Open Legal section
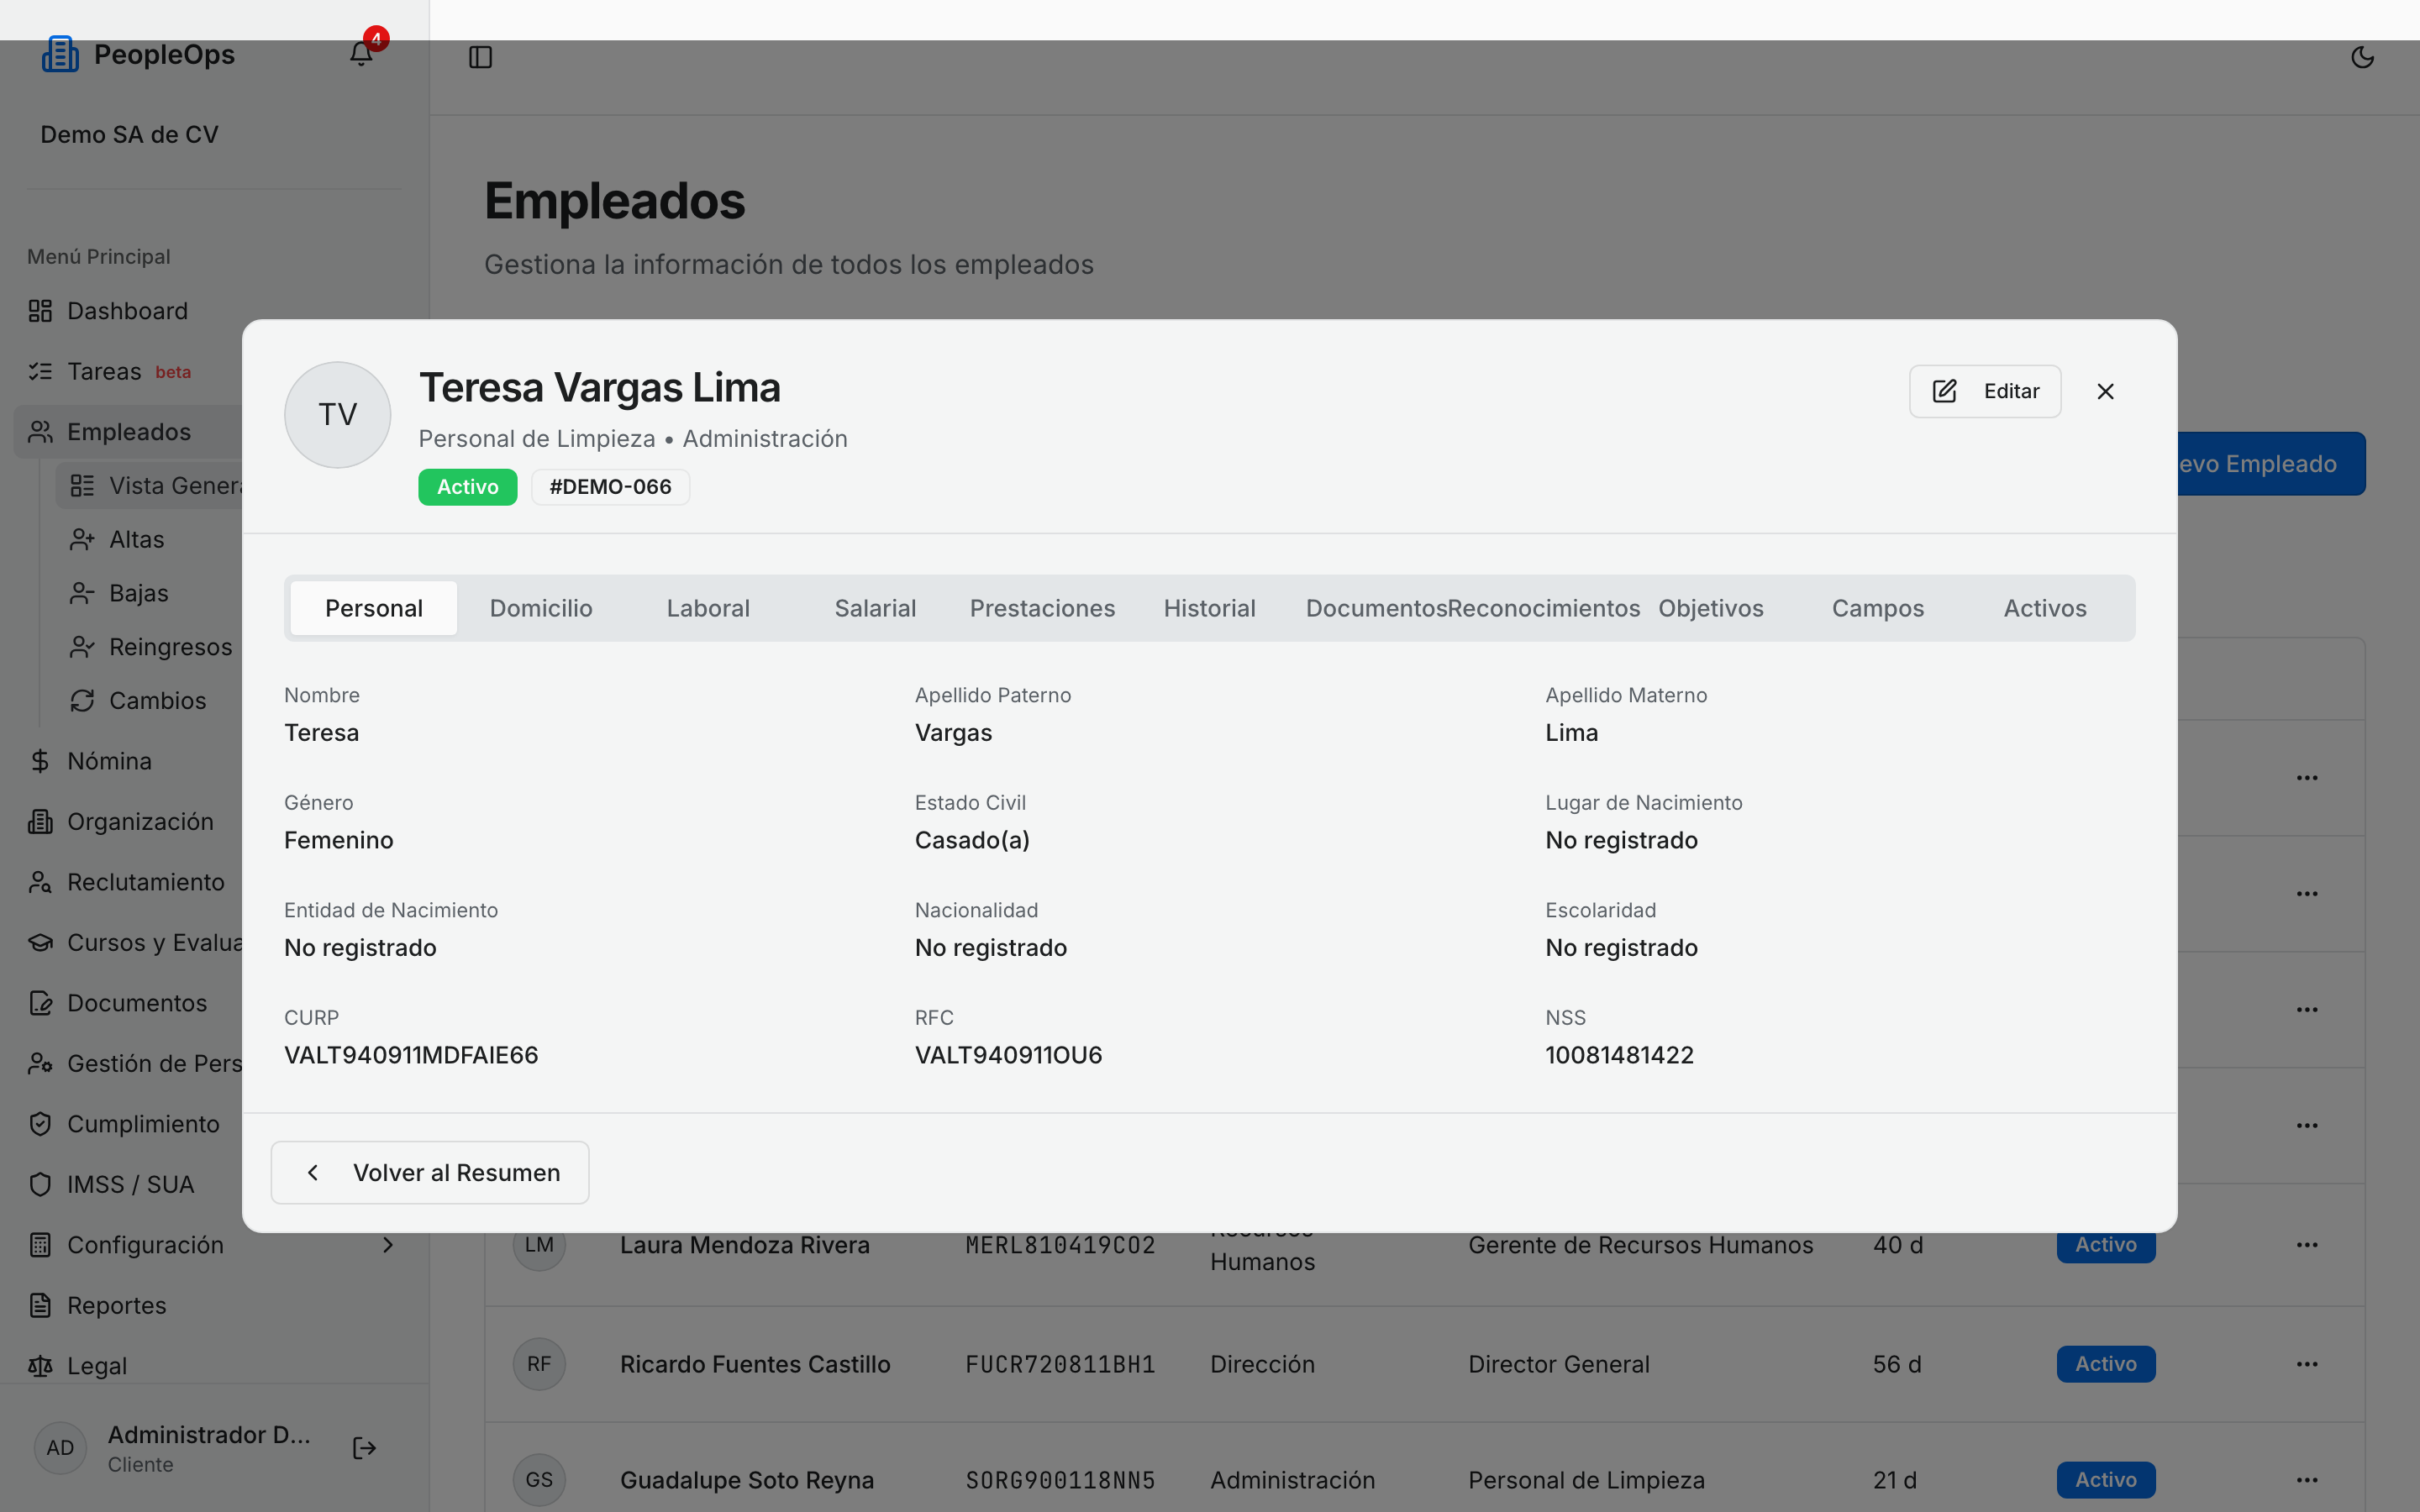This screenshot has width=2420, height=1512. pos(96,1366)
